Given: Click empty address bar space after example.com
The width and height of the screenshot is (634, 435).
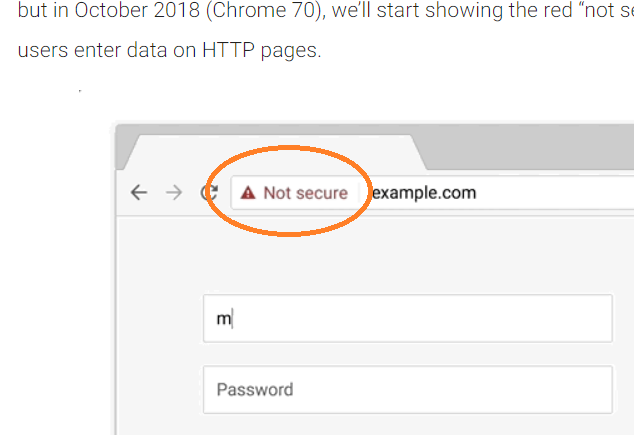Looking at the screenshot, I should tap(554, 193).
